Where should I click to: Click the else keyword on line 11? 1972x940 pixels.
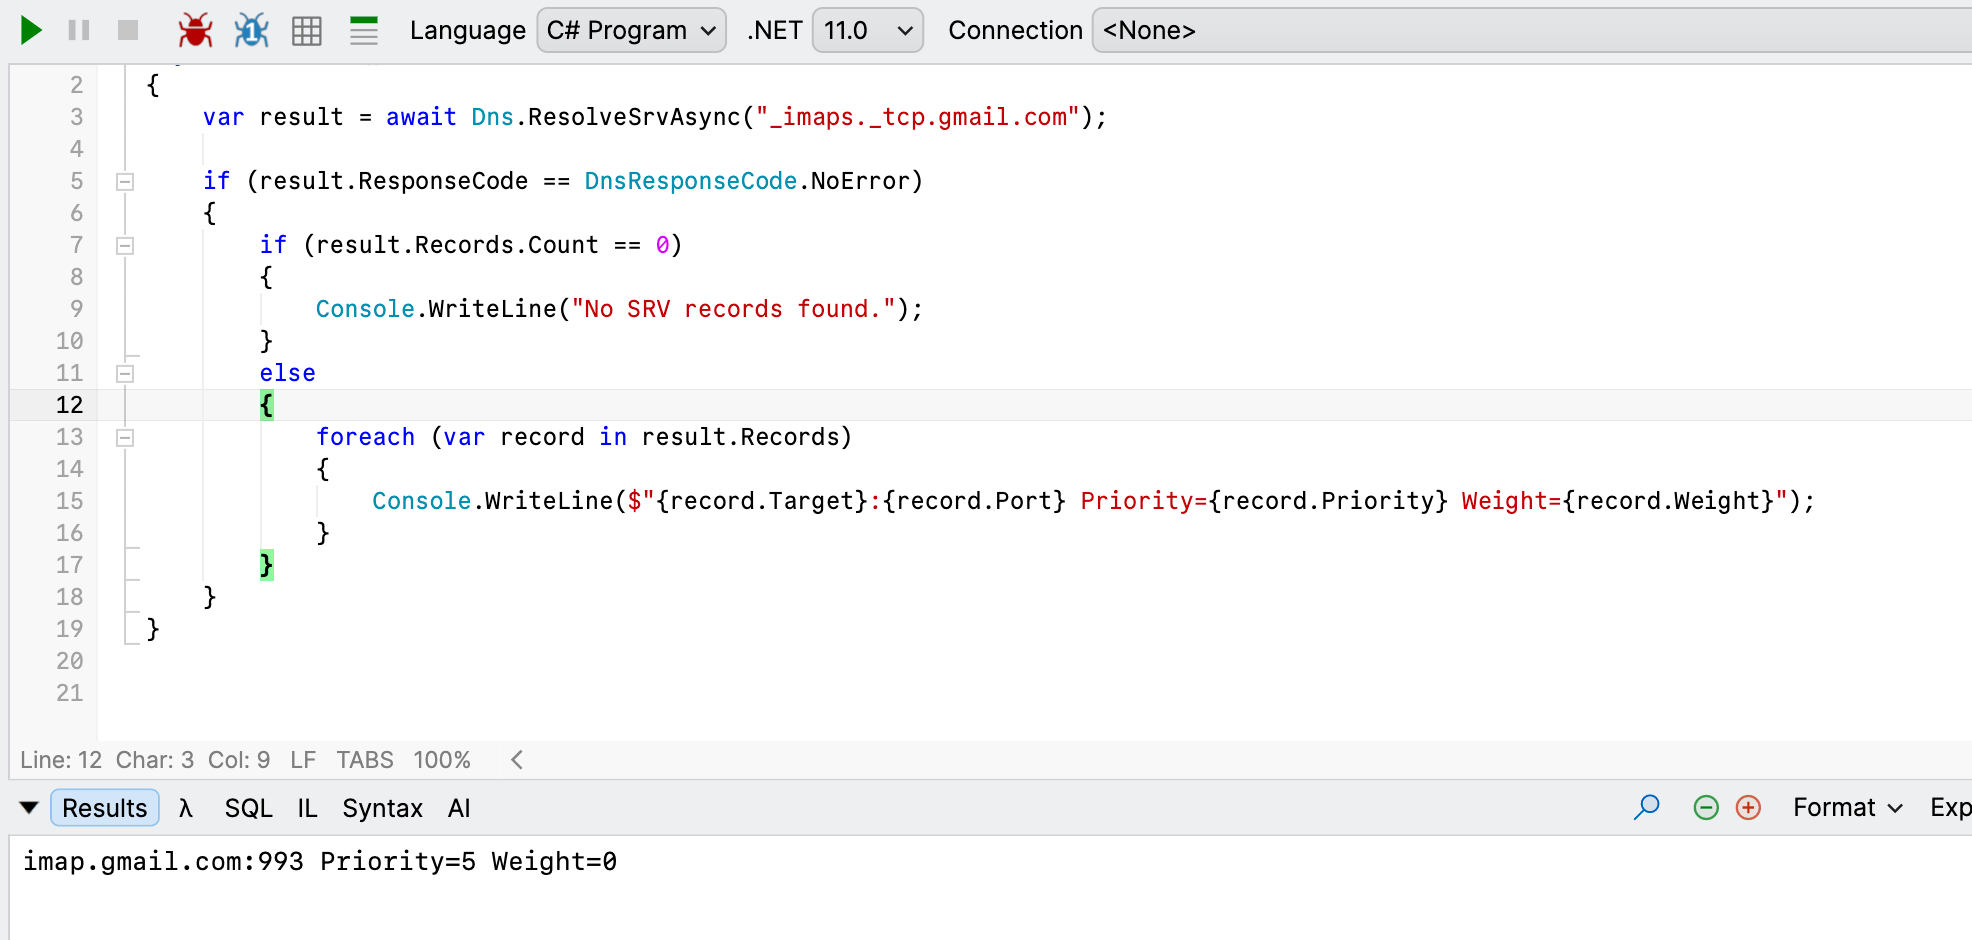coord(287,373)
